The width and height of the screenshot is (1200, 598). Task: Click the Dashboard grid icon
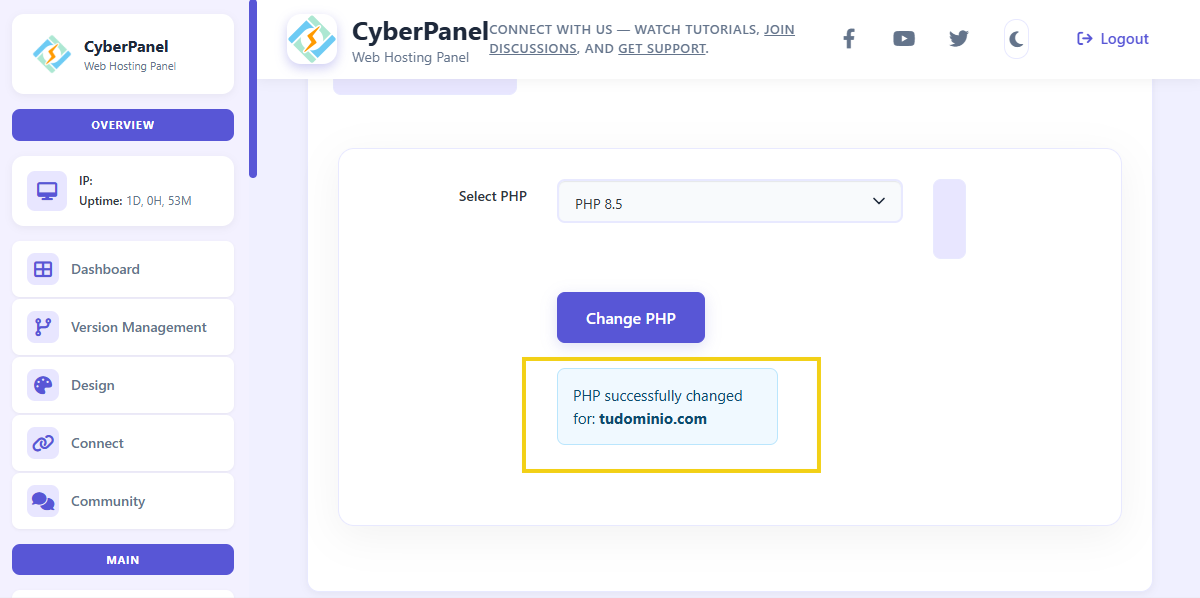[x=43, y=269]
